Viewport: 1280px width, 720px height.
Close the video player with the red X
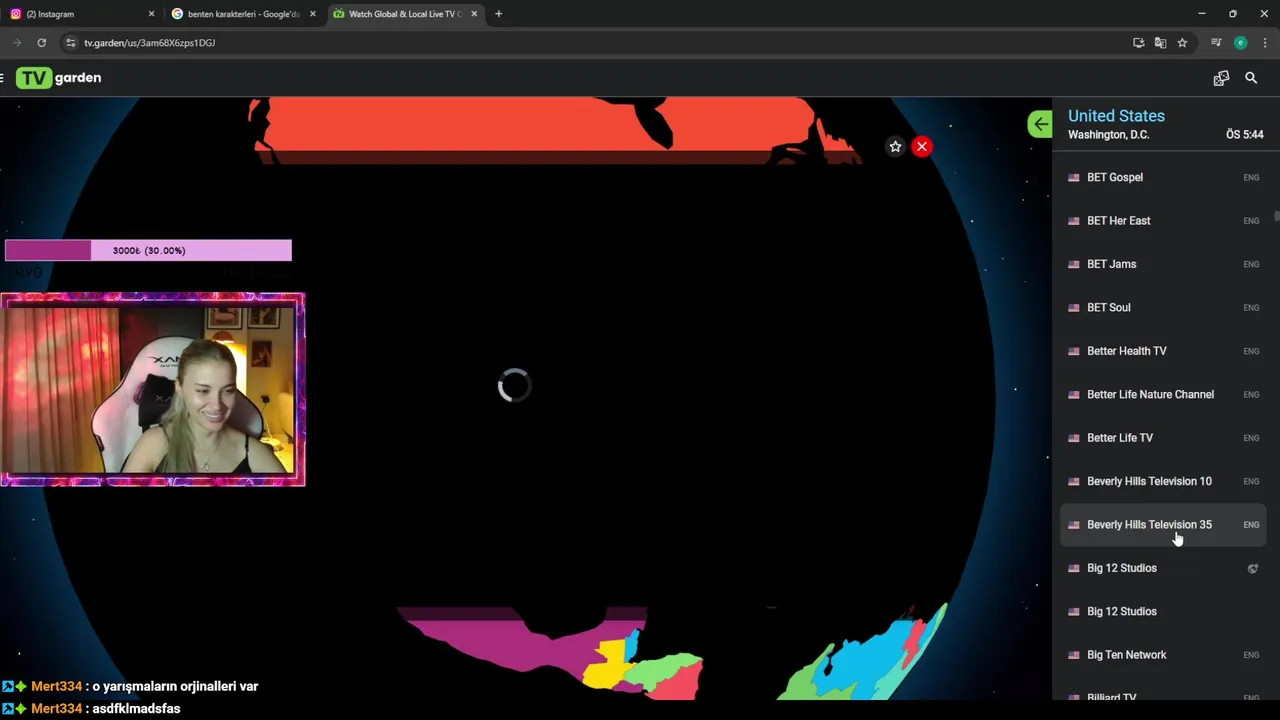pos(922,147)
